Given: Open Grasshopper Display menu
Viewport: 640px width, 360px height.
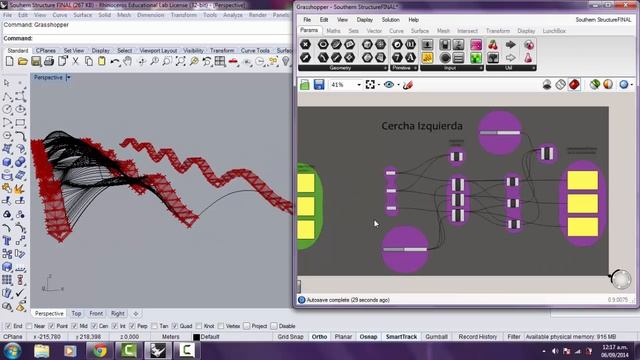Looking at the screenshot, I should [364, 20].
